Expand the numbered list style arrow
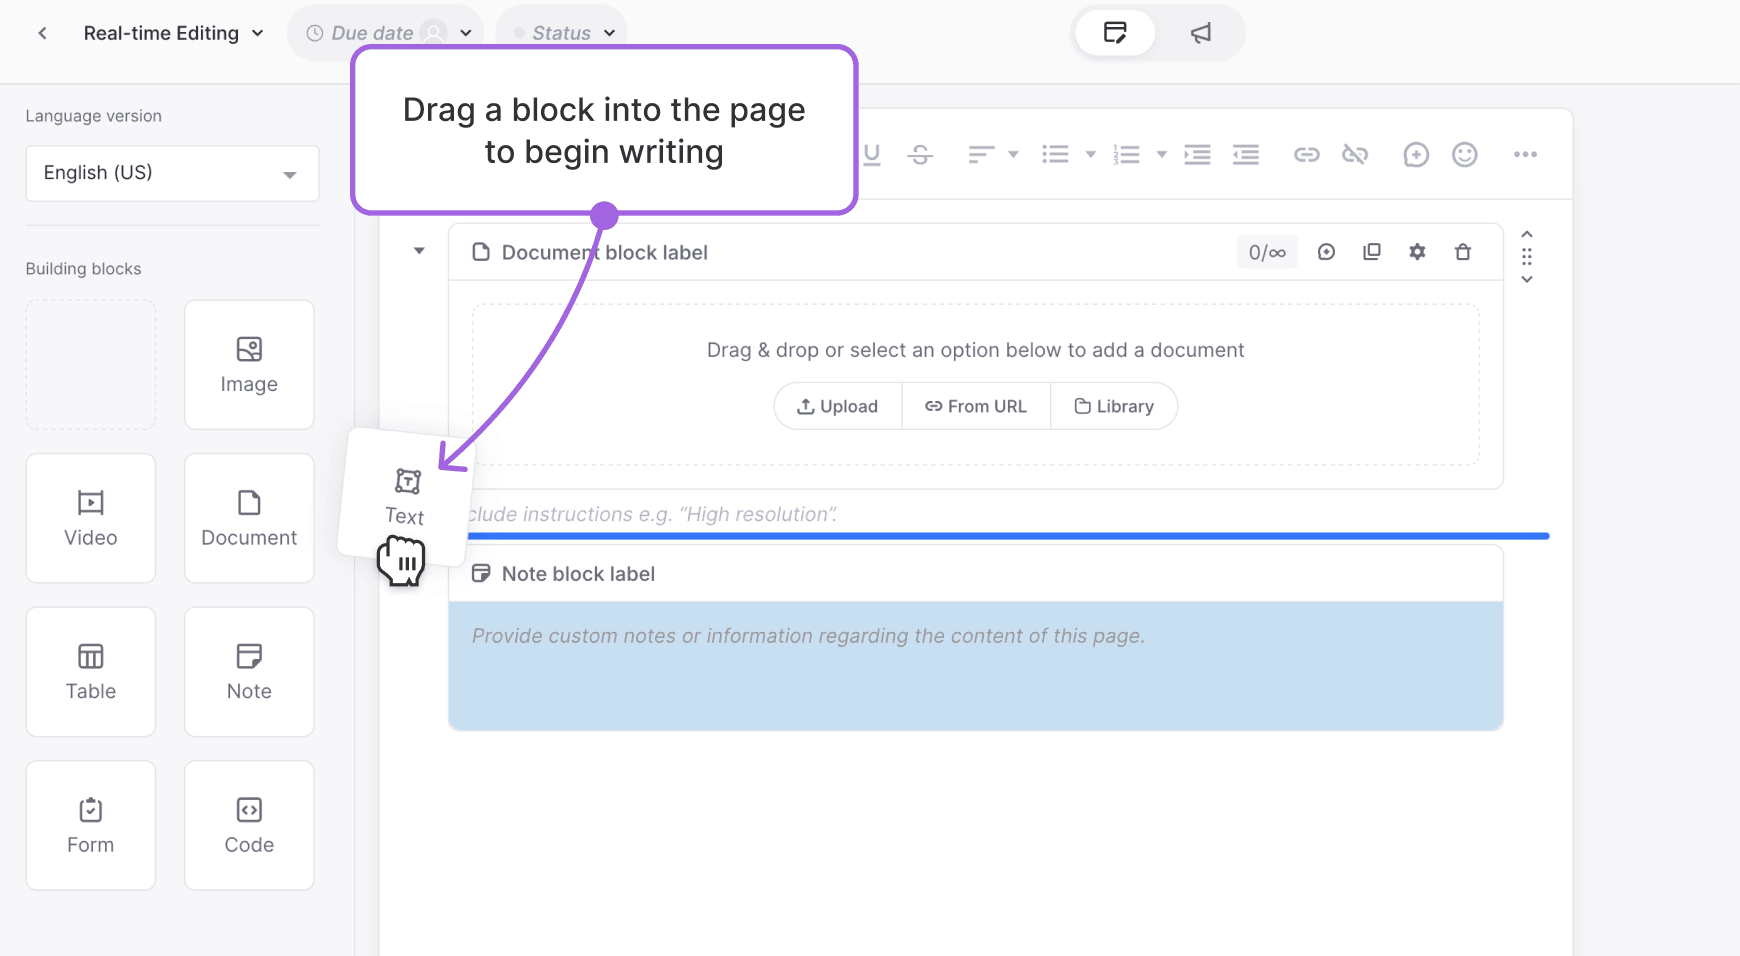Viewport: 1740px width, 956px height. (x=1162, y=154)
